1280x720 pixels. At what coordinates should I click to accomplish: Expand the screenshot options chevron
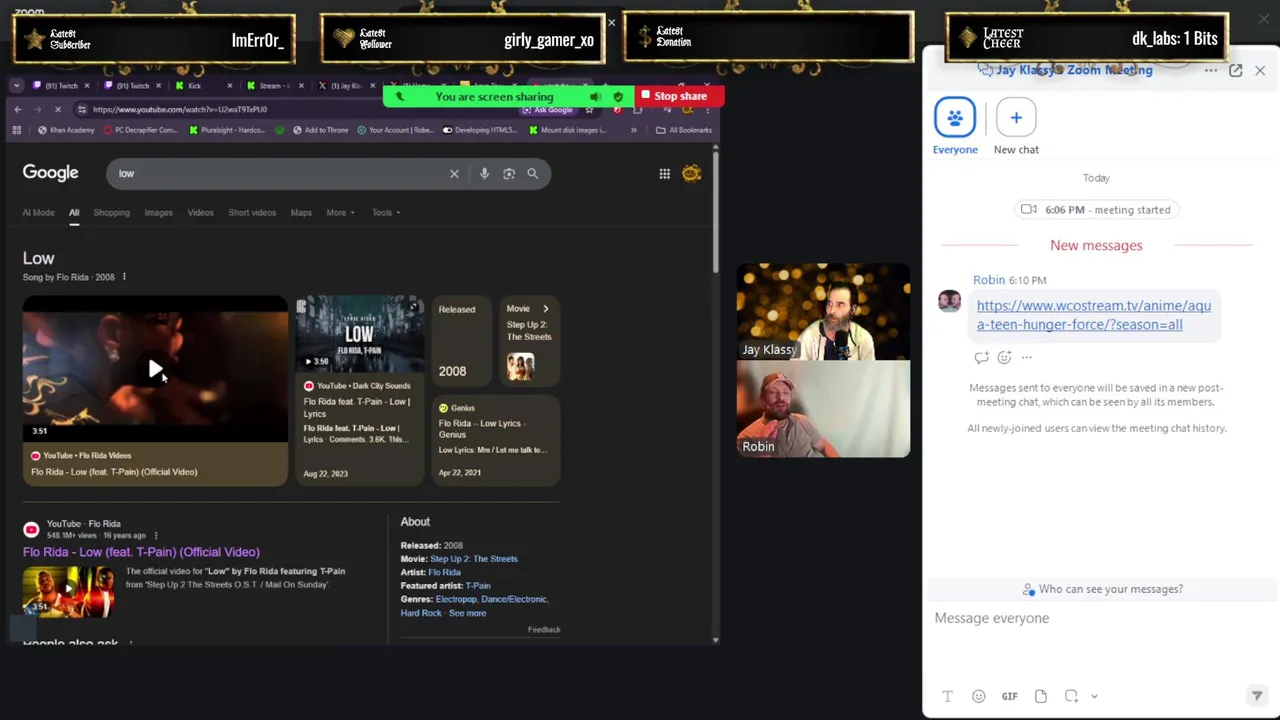coord(1094,696)
